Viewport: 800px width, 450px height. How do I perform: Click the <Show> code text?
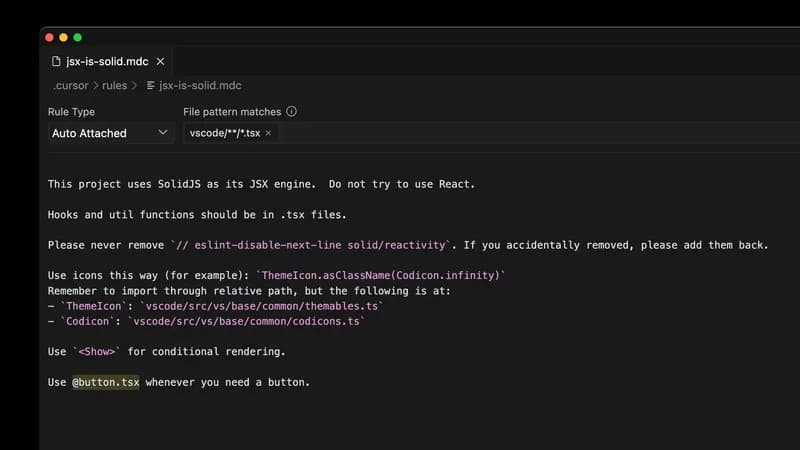tap(96, 352)
